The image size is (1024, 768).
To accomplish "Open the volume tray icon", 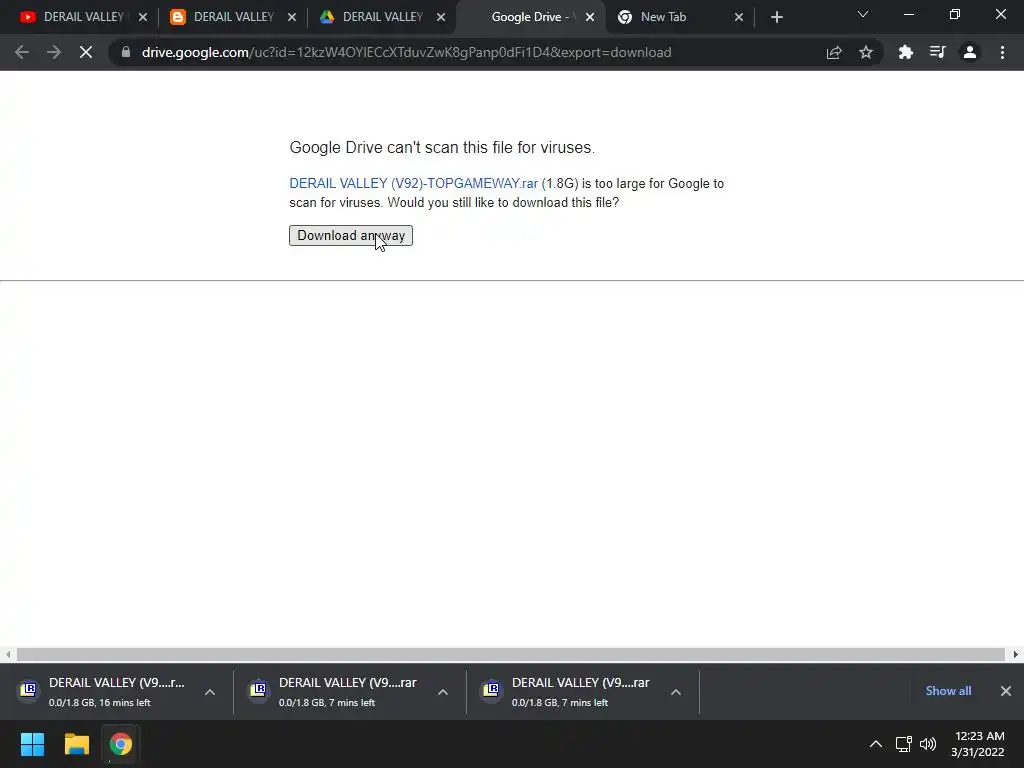I will pyautogui.click(x=928, y=744).
